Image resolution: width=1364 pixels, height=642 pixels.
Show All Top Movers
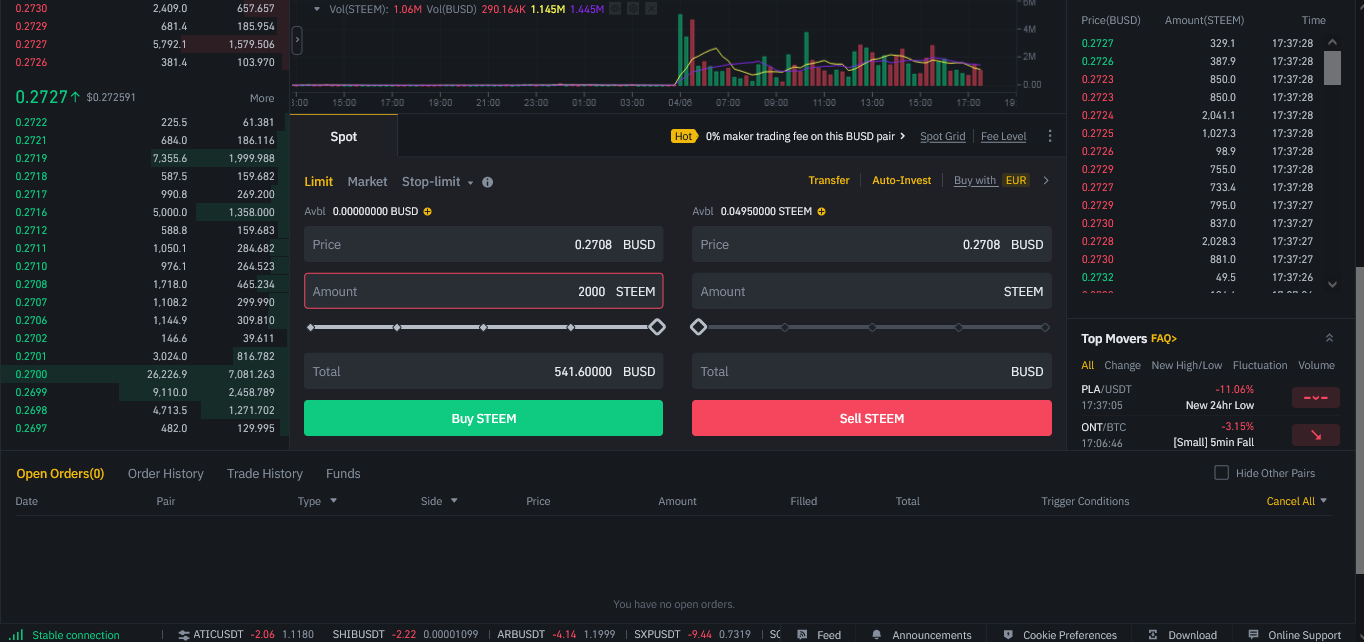(1087, 365)
